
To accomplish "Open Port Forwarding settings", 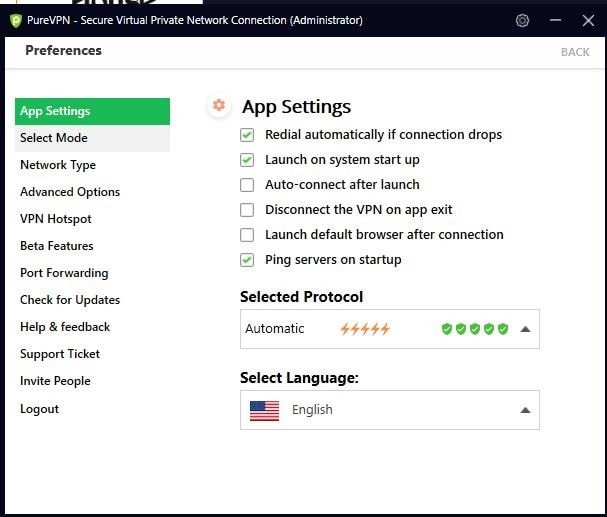I will coord(64,273).
